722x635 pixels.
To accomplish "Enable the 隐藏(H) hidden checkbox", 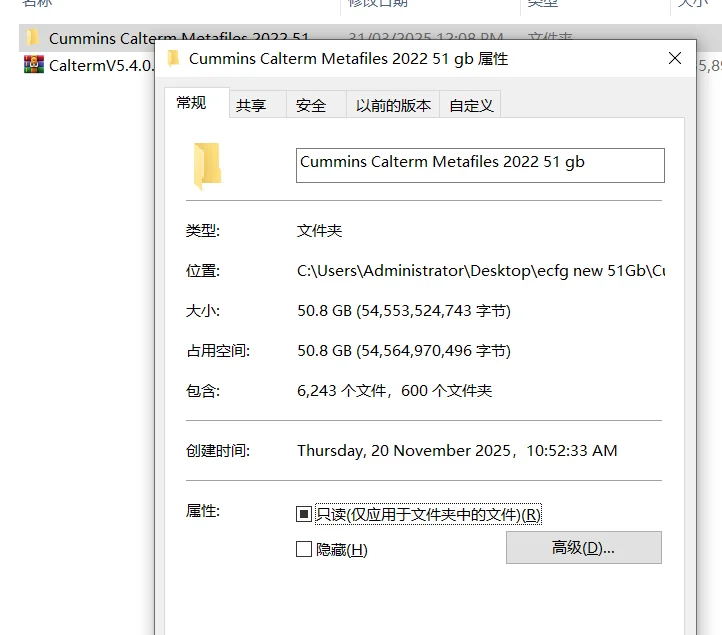I will click(303, 549).
